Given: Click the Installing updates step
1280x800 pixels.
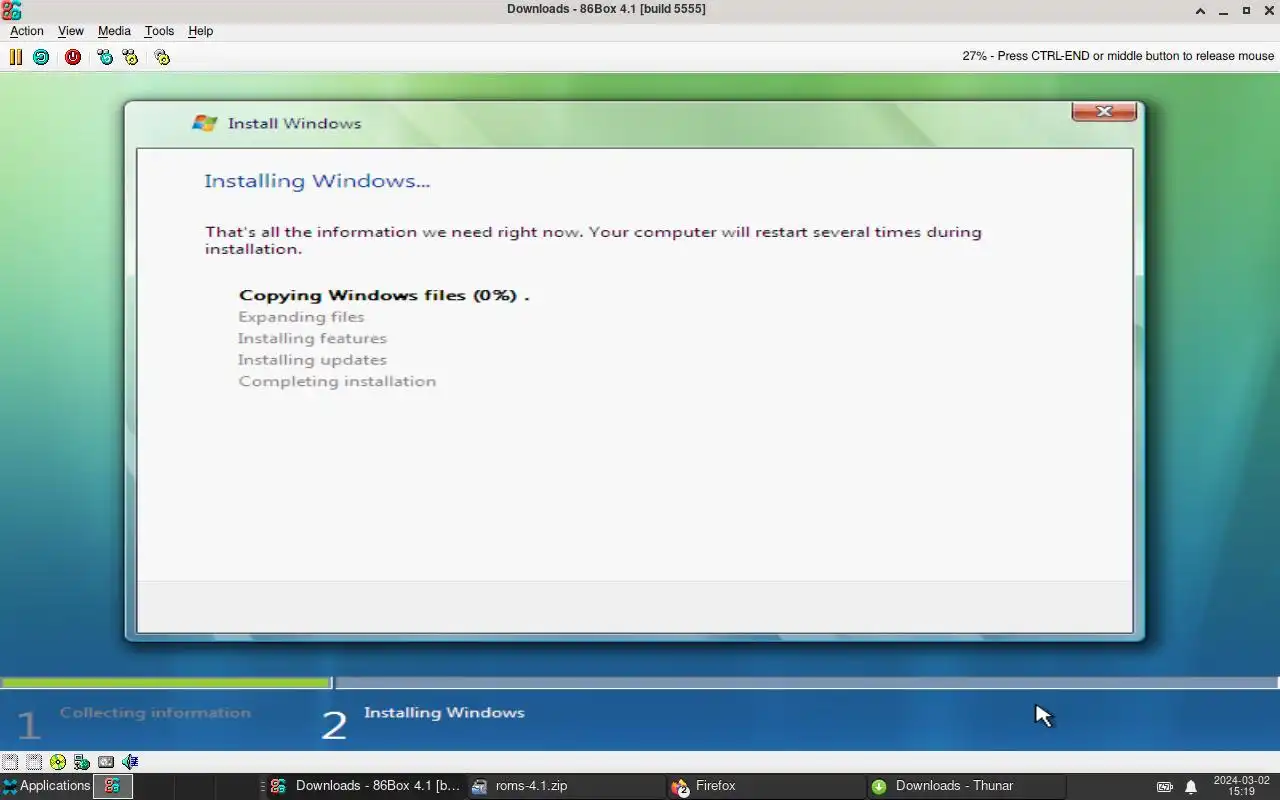Looking at the screenshot, I should point(312,360).
